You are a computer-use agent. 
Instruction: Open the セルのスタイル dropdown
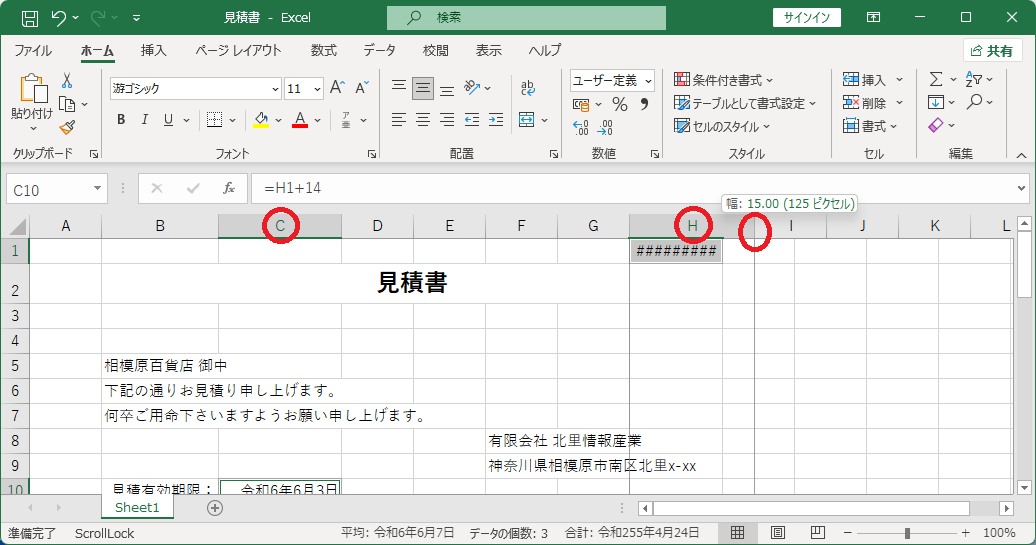point(722,126)
